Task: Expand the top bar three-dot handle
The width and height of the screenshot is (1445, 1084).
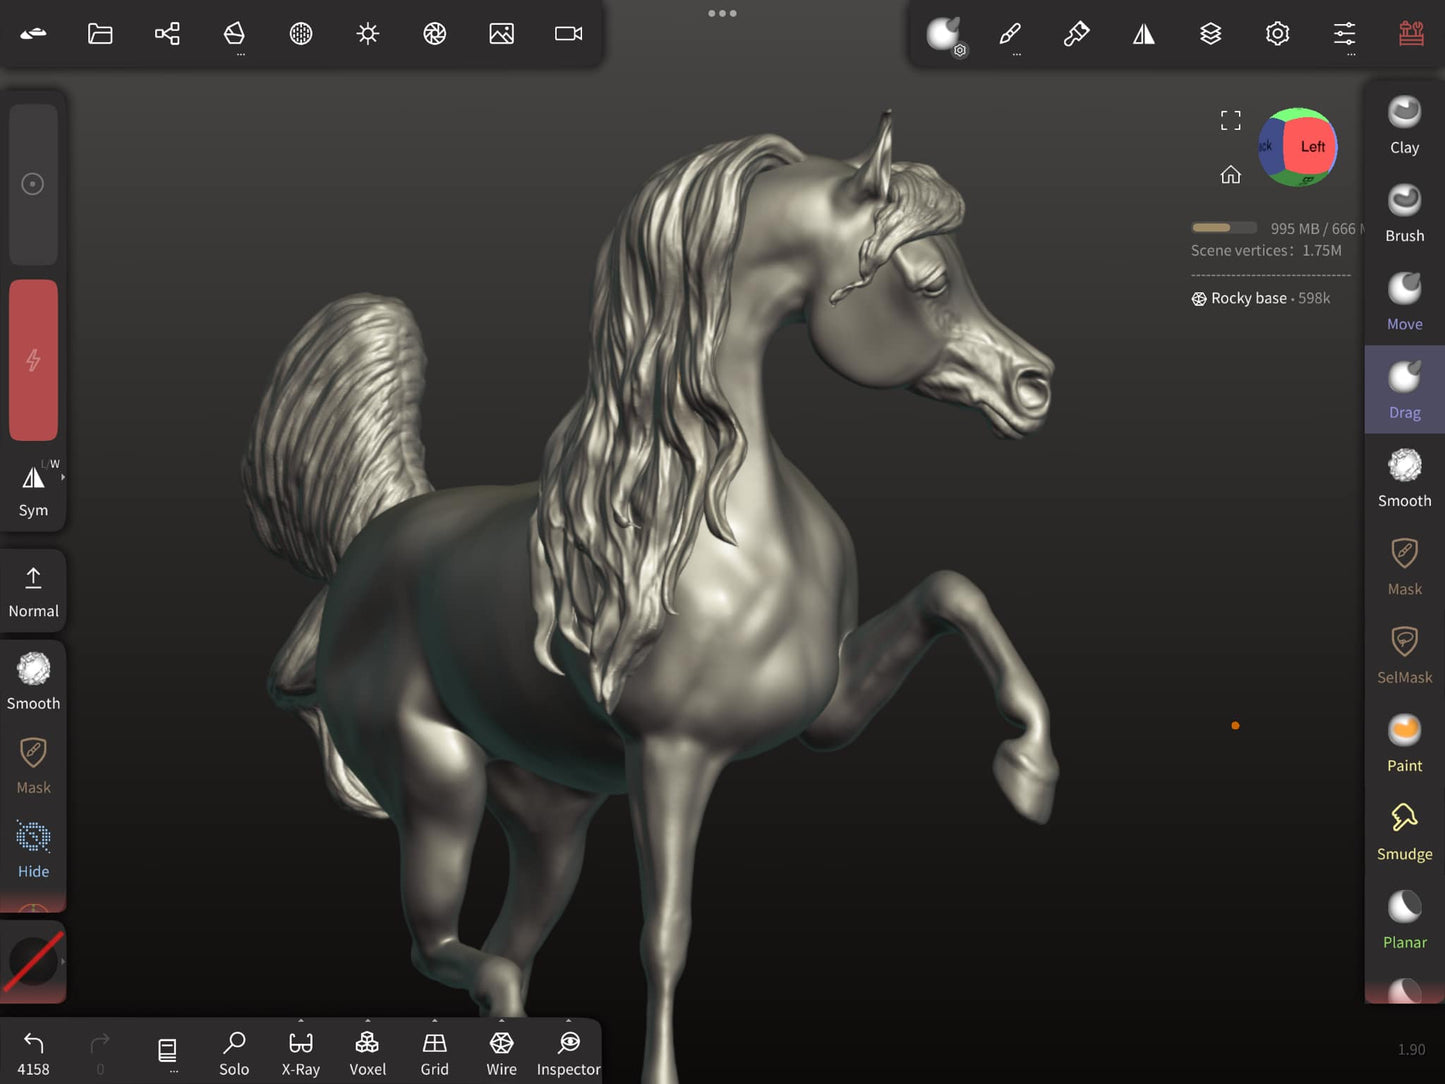Action: tap(722, 14)
